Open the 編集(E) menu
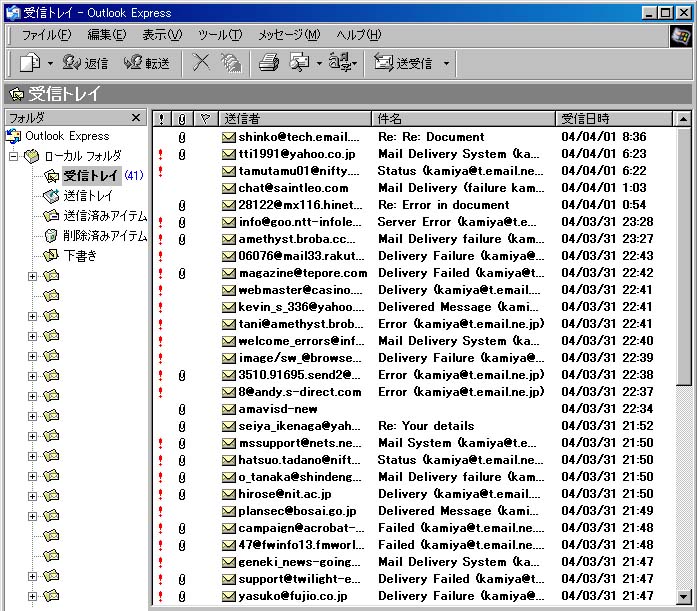The height and width of the screenshot is (611, 697). point(107,35)
